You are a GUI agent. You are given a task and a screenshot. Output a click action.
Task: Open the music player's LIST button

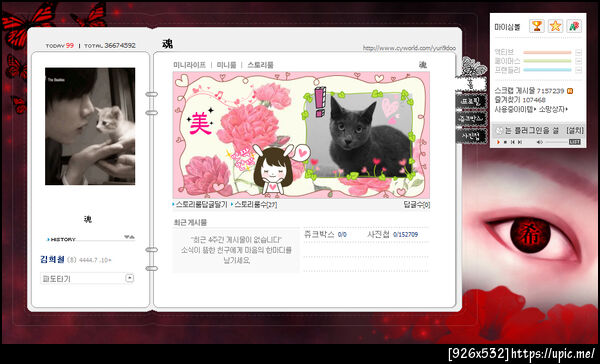(x=574, y=142)
